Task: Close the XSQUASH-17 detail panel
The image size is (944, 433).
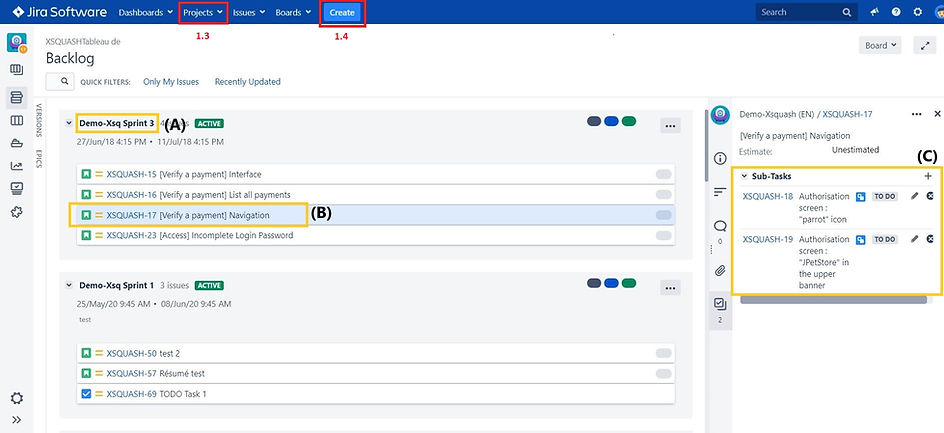Action: click(937, 113)
